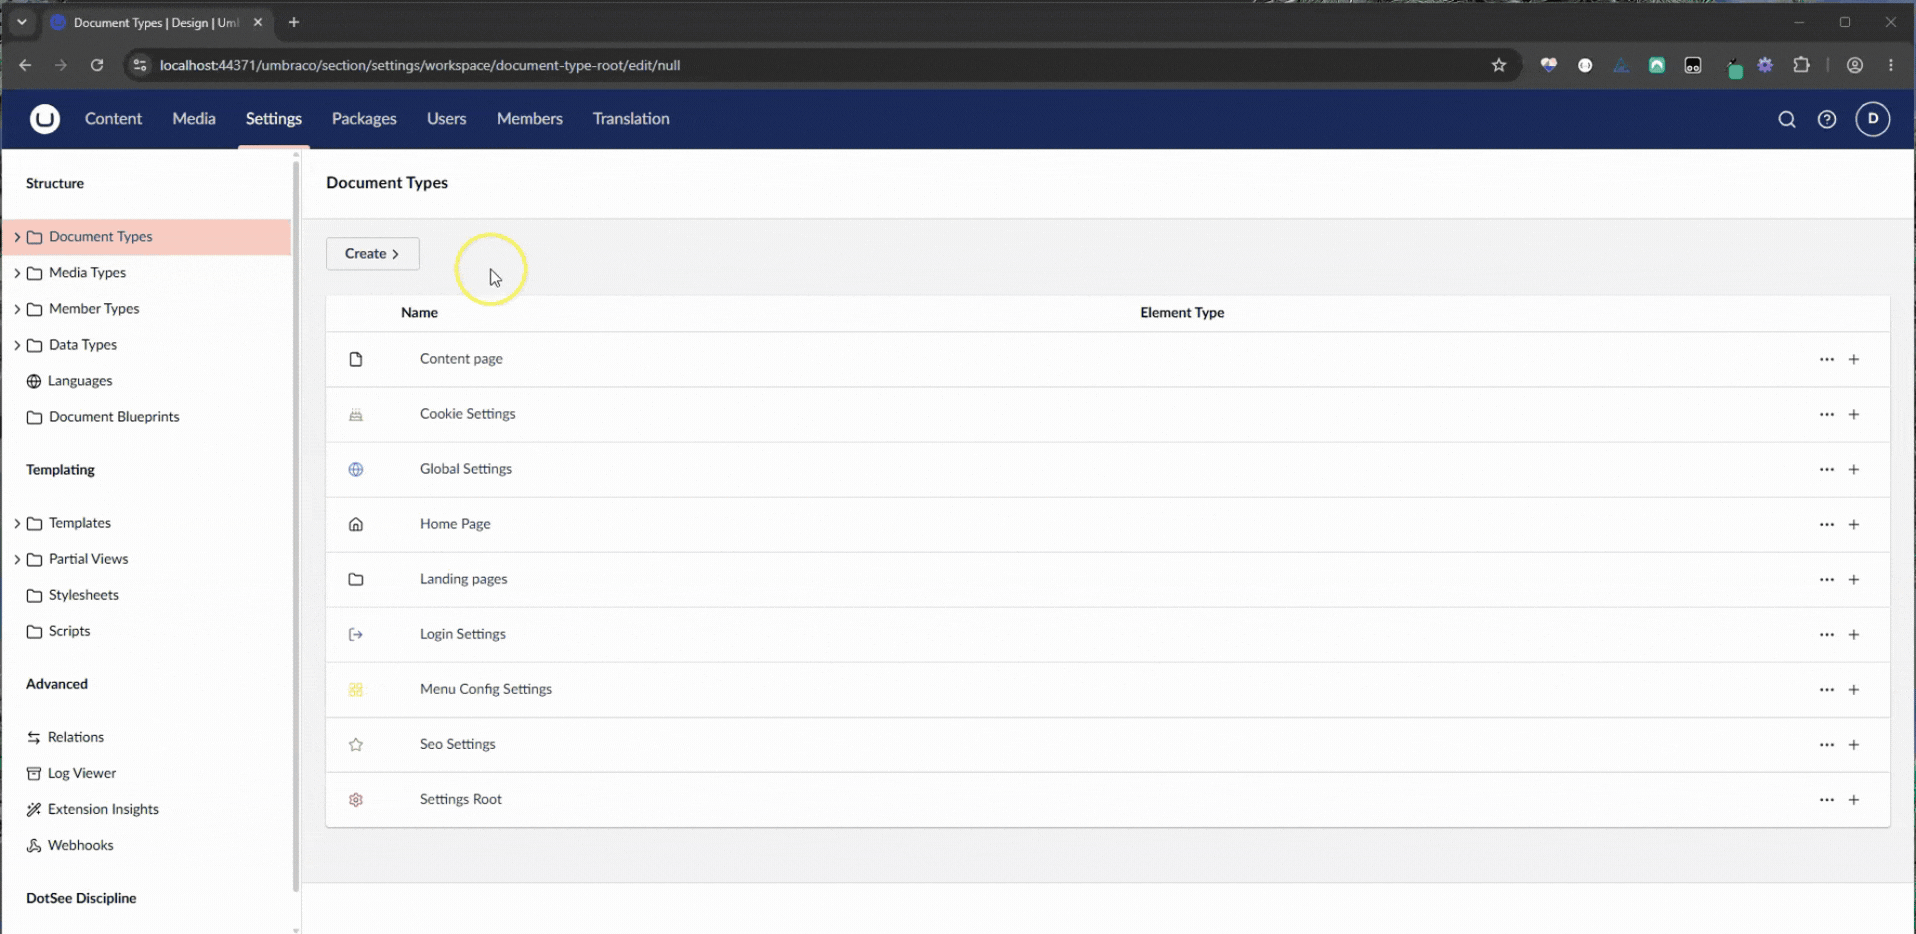Open more actions for Content page
The image size is (1916, 934).
pyautogui.click(x=1827, y=359)
